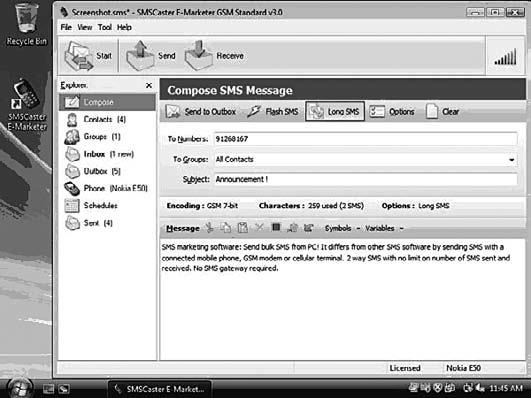Click the Groups people icon in Explorer
The width and height of the screenshot is (531, 398).
point(72,137)
